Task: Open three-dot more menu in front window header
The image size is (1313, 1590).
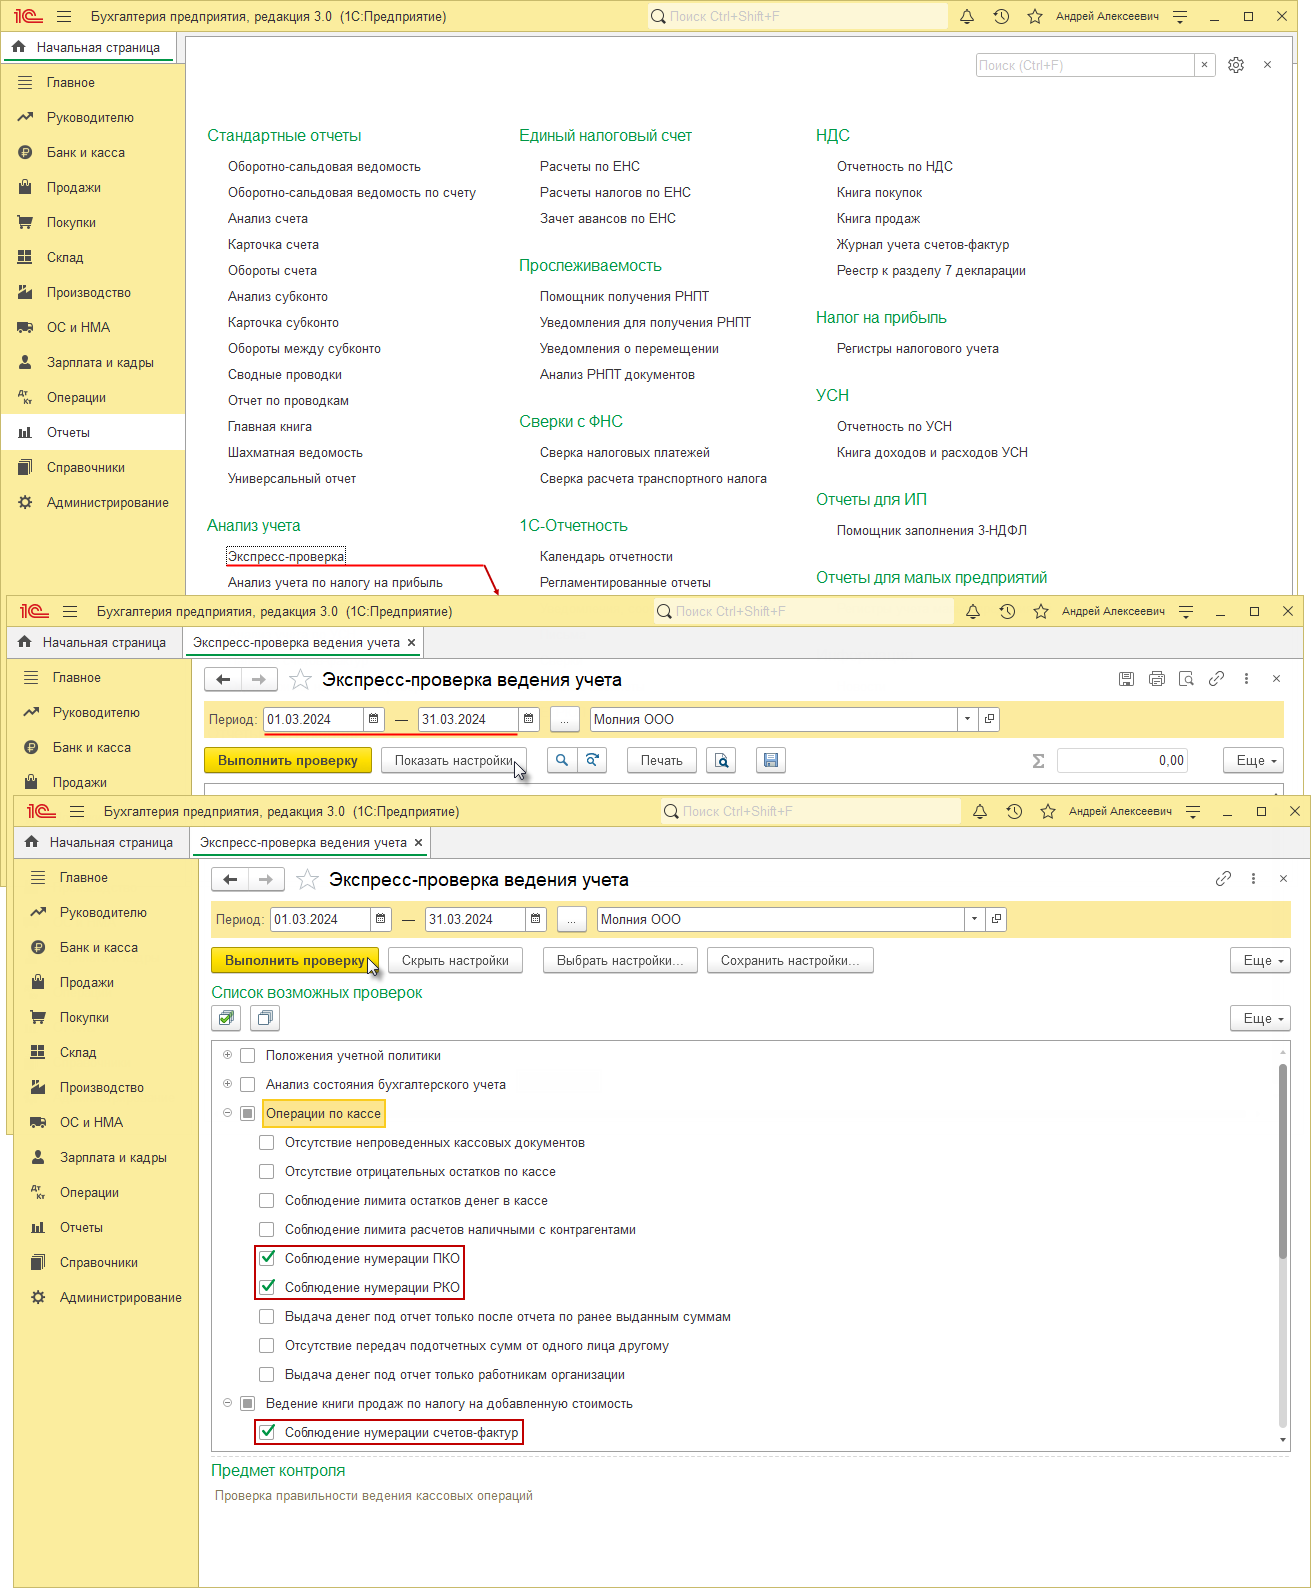Action: [1253, 878]
